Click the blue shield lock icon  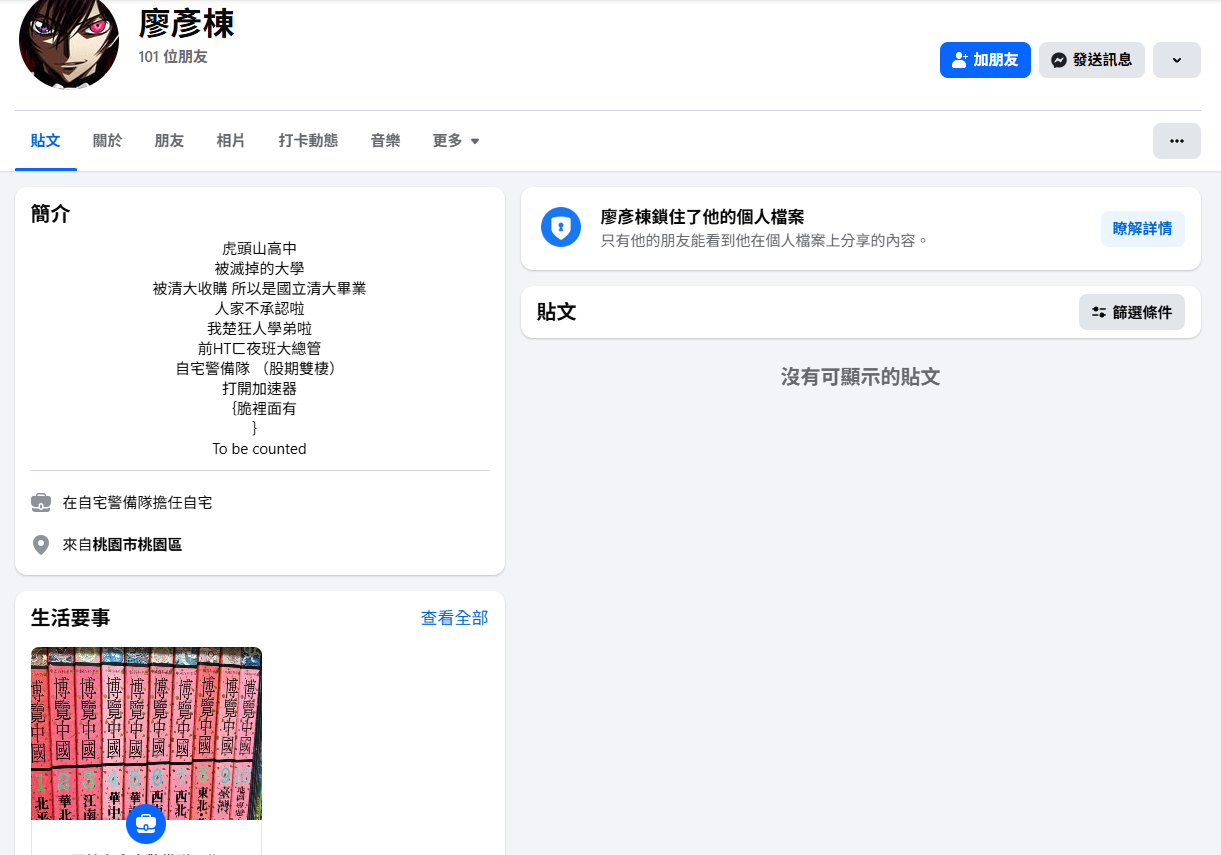[560, 228]
